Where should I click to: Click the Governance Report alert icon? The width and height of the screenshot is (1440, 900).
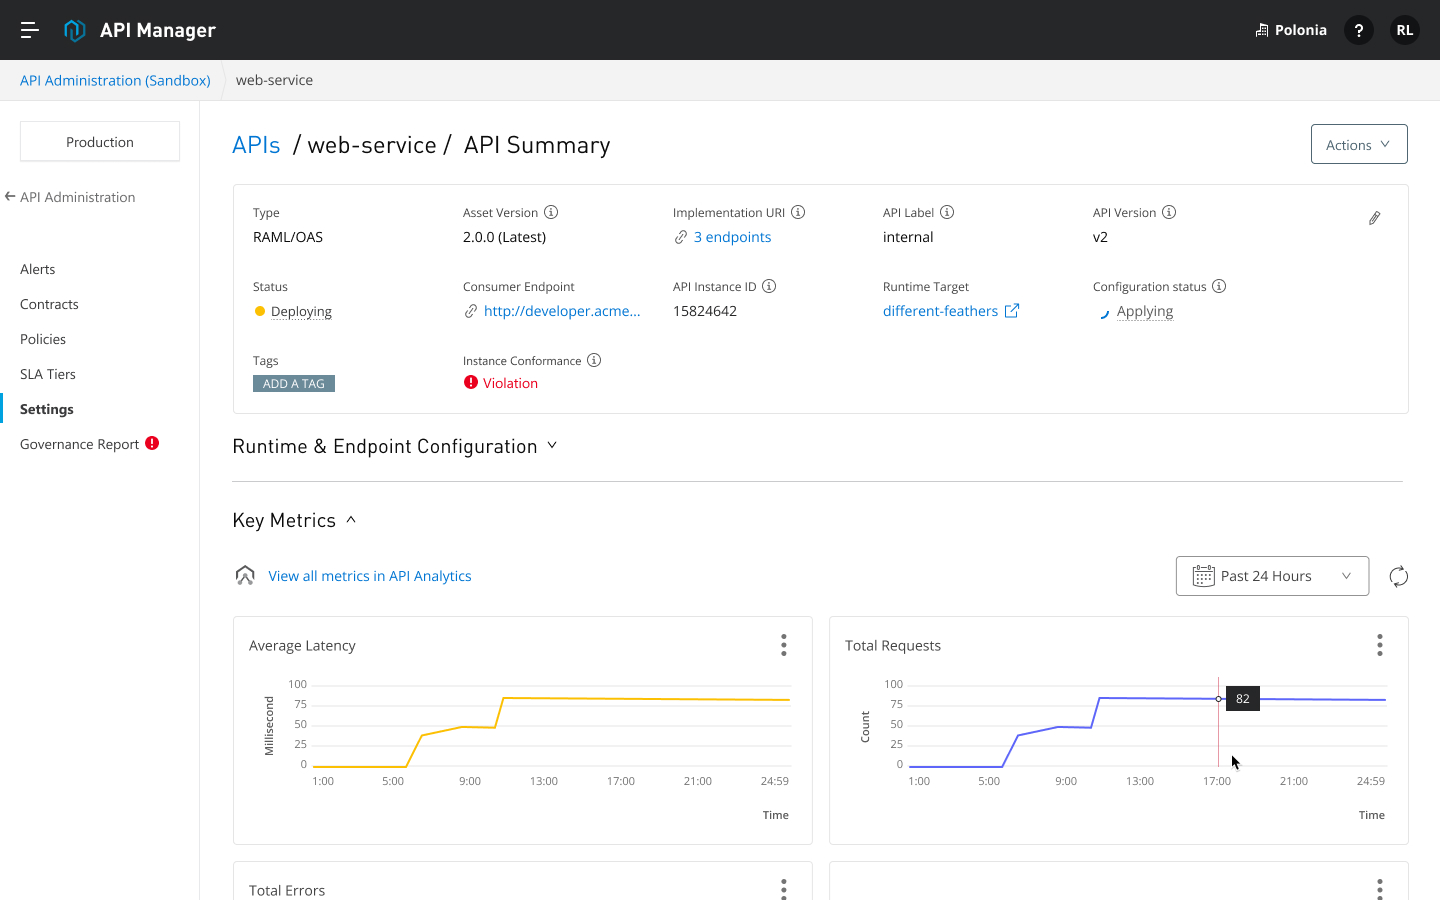152,443
